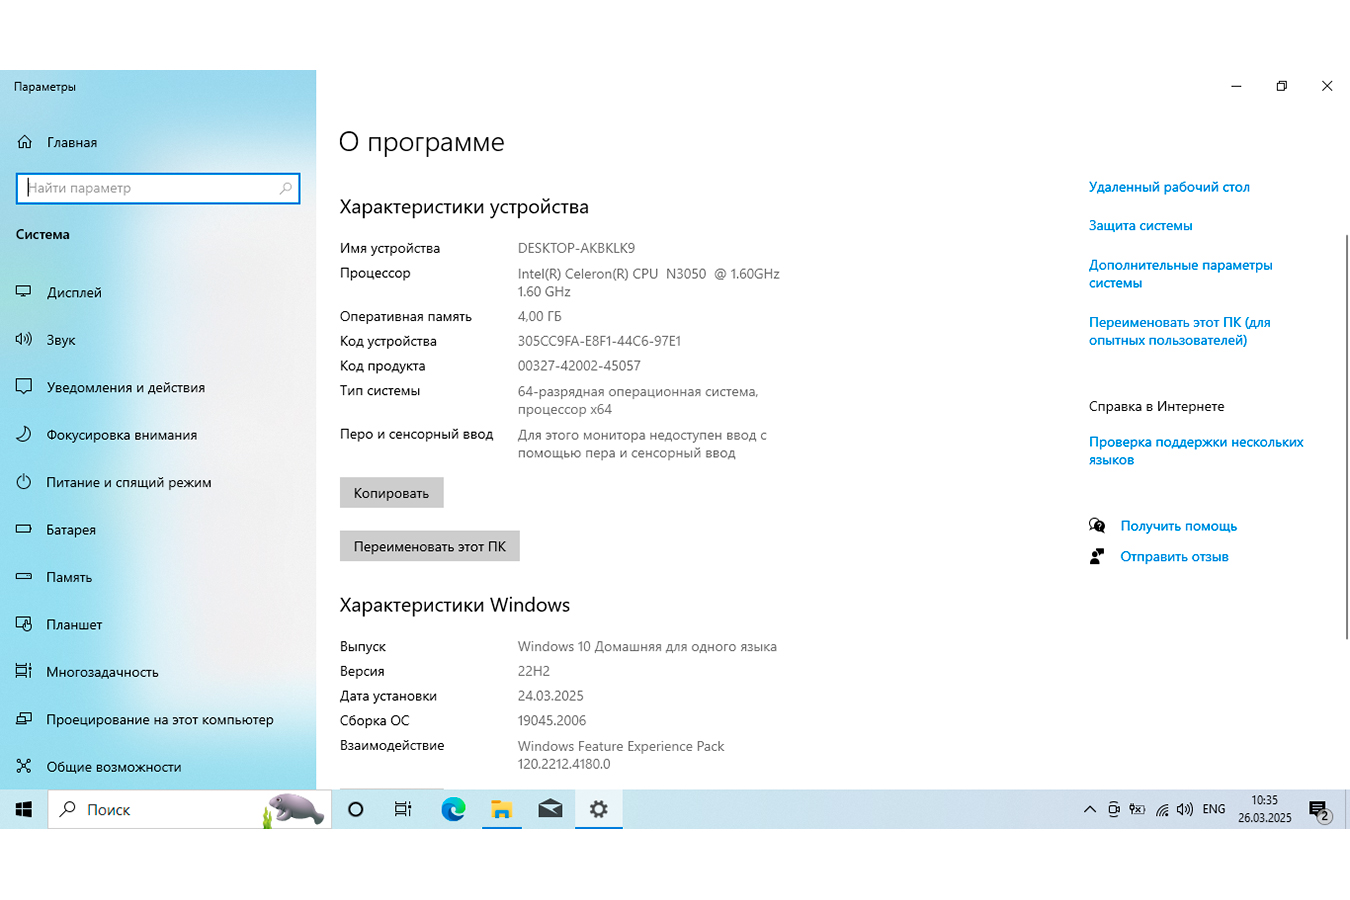
Task: Click Переименовать этот ПК (для опытных пользователей)
Action: [x=1180, y=331]
